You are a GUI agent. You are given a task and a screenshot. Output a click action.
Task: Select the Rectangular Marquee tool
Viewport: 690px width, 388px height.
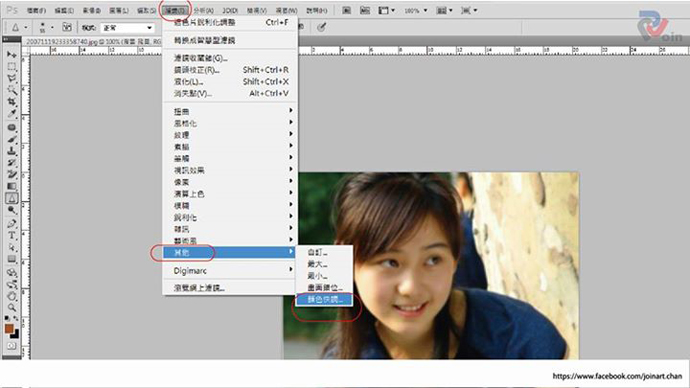pyautogui.click(x=12, y=67)
